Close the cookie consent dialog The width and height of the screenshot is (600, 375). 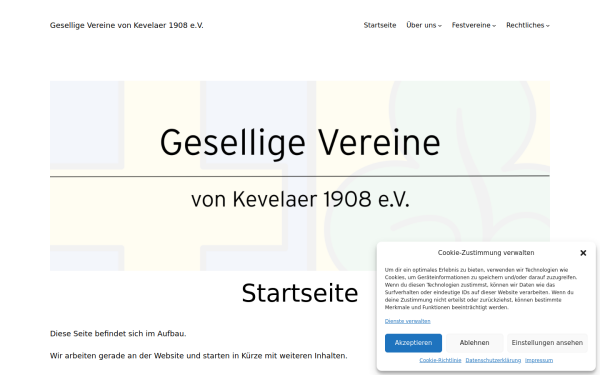click(583, 253)
